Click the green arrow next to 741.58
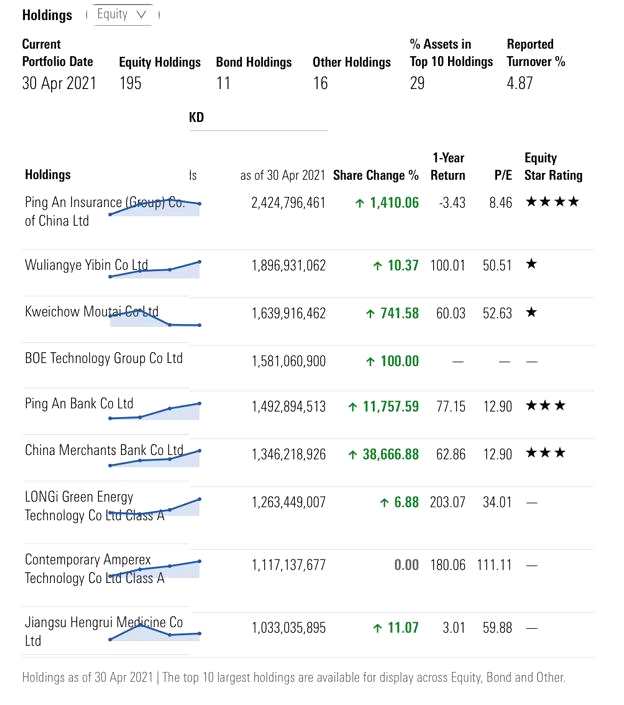Screen dimensions: 624x705 click(370, 314)
